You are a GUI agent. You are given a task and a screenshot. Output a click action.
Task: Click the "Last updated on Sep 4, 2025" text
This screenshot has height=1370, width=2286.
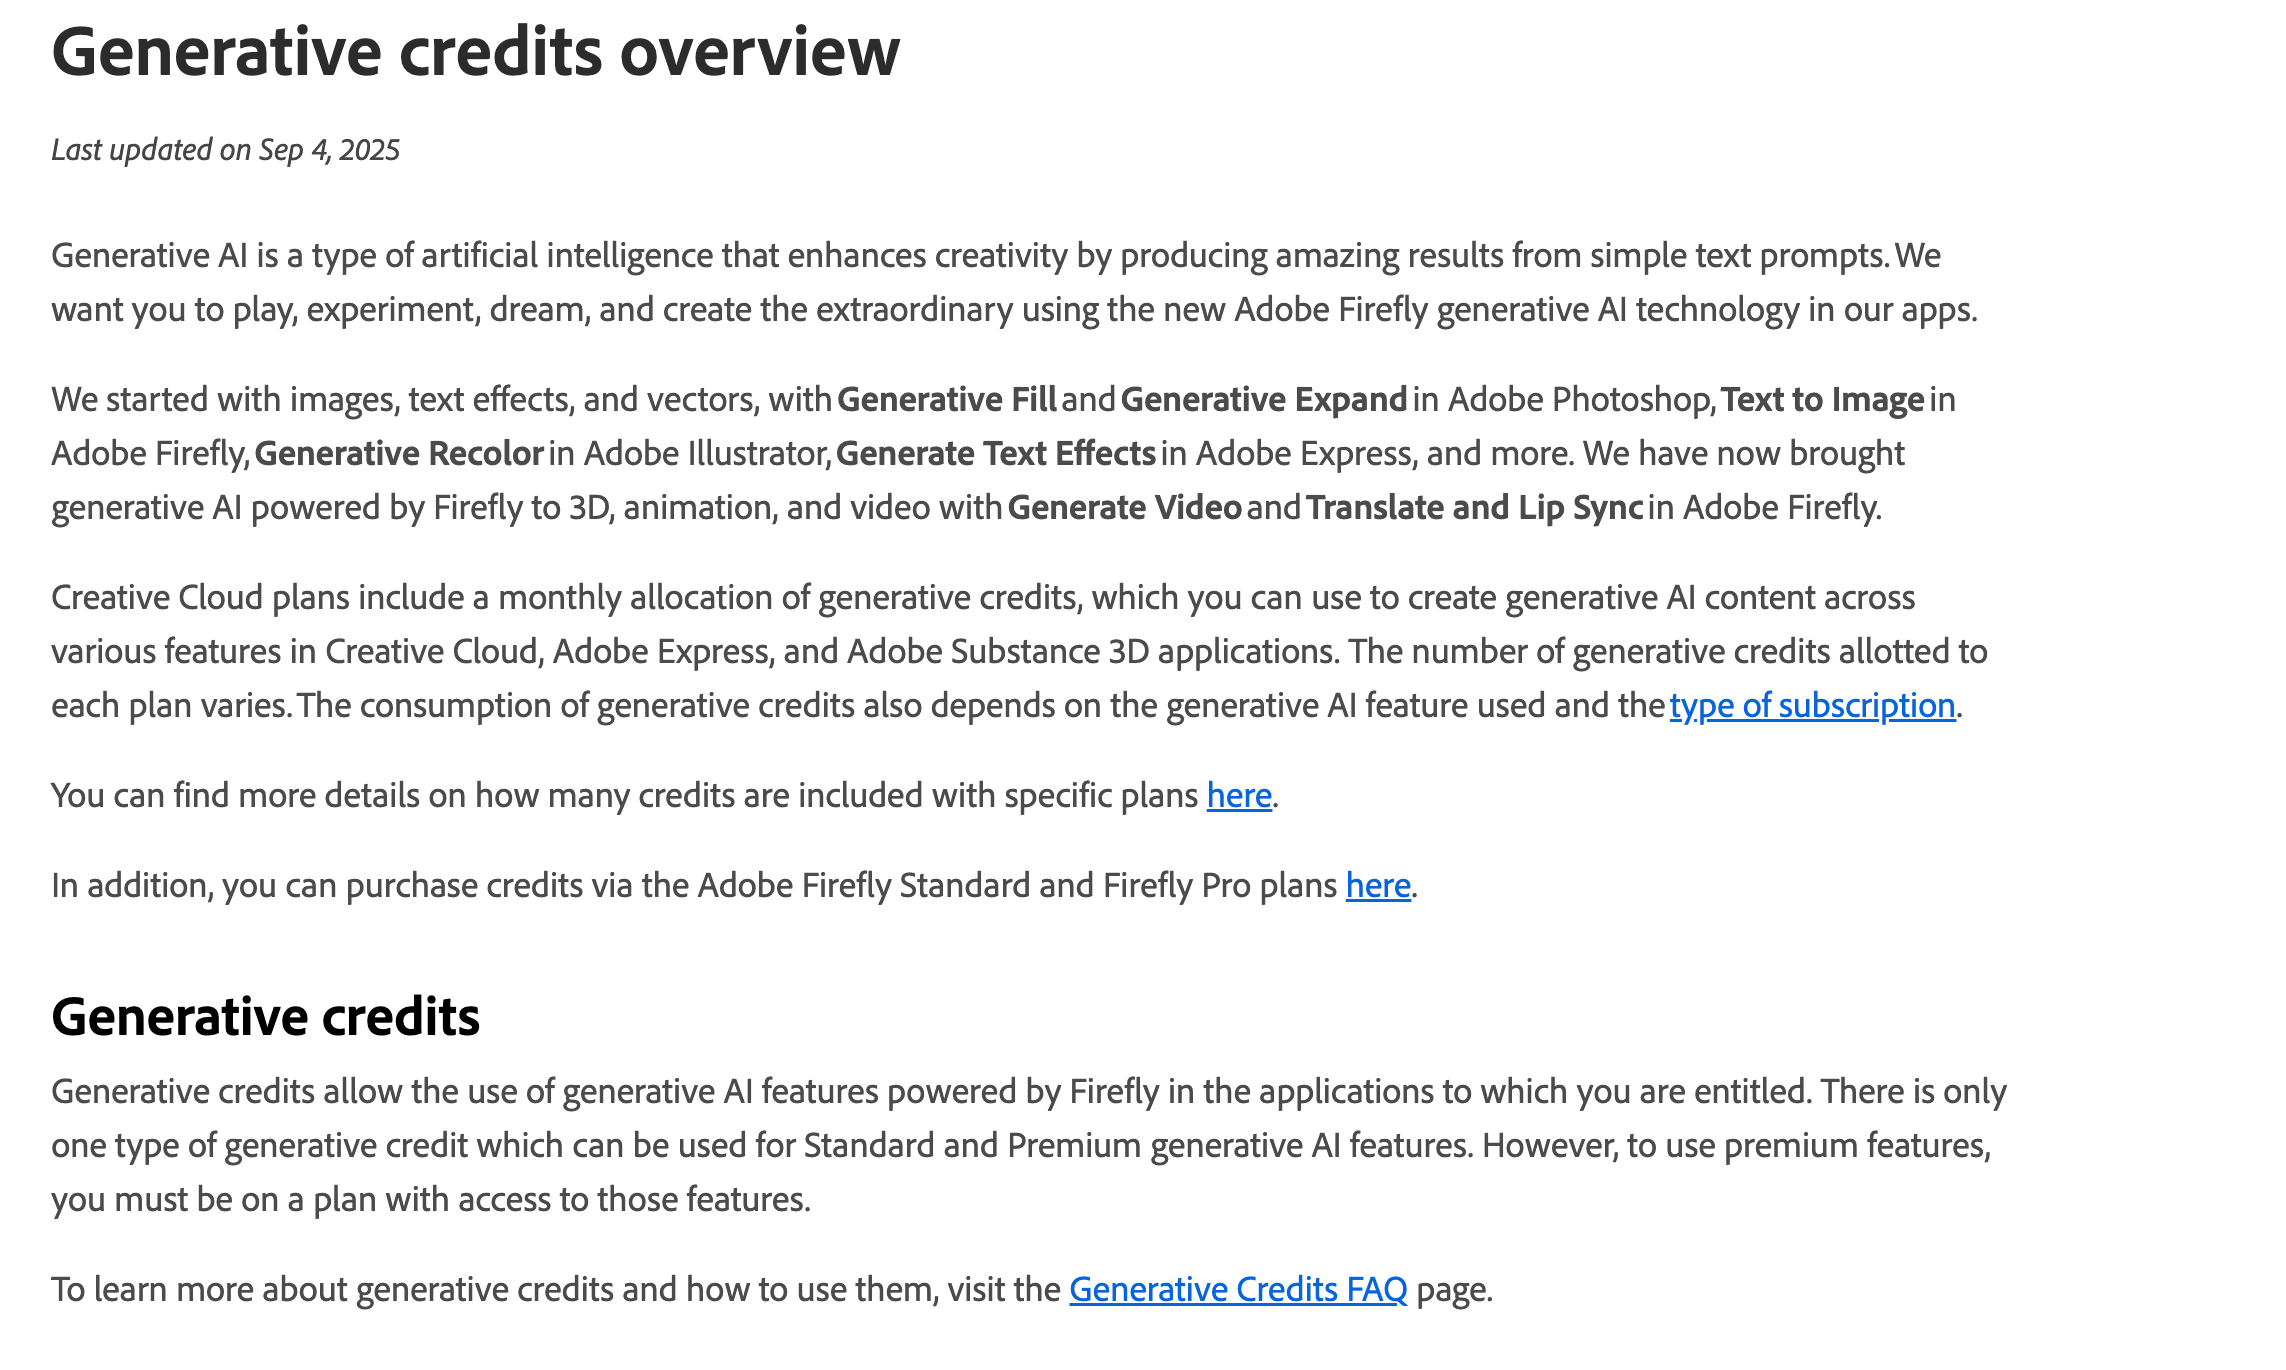click(x=226, y=150)
